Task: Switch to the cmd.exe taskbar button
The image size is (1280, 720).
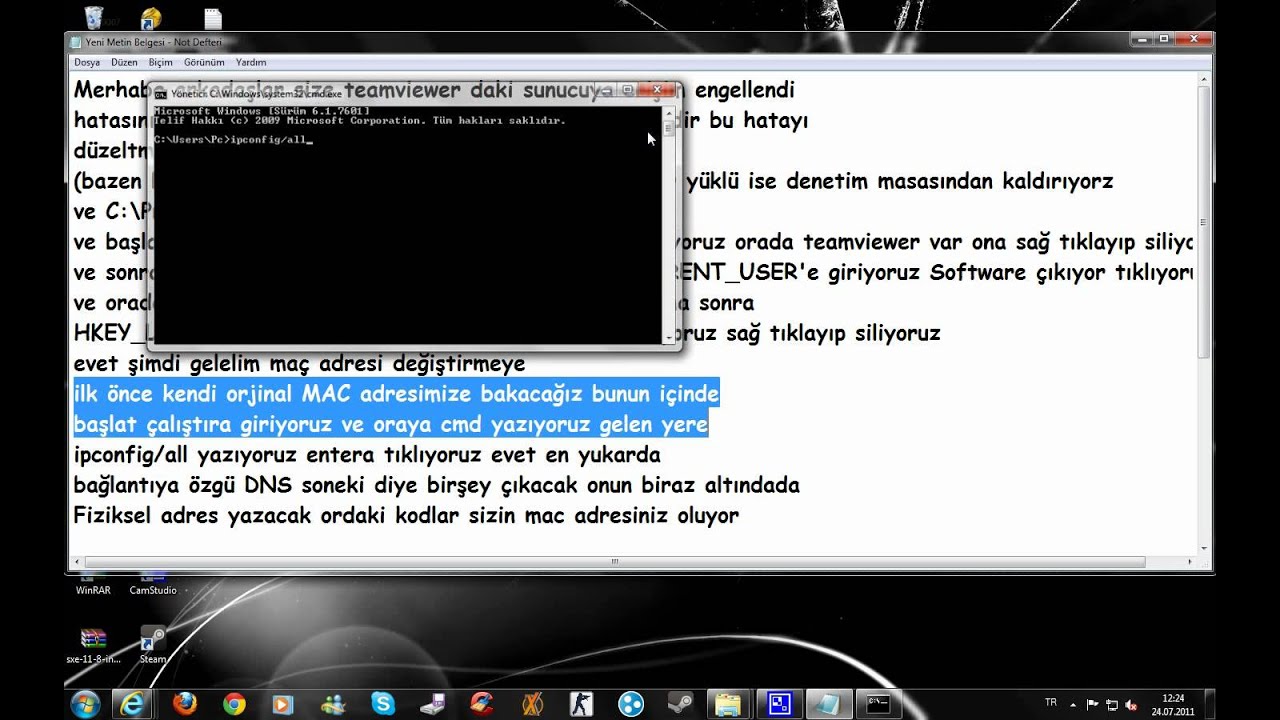Action: 880,704
